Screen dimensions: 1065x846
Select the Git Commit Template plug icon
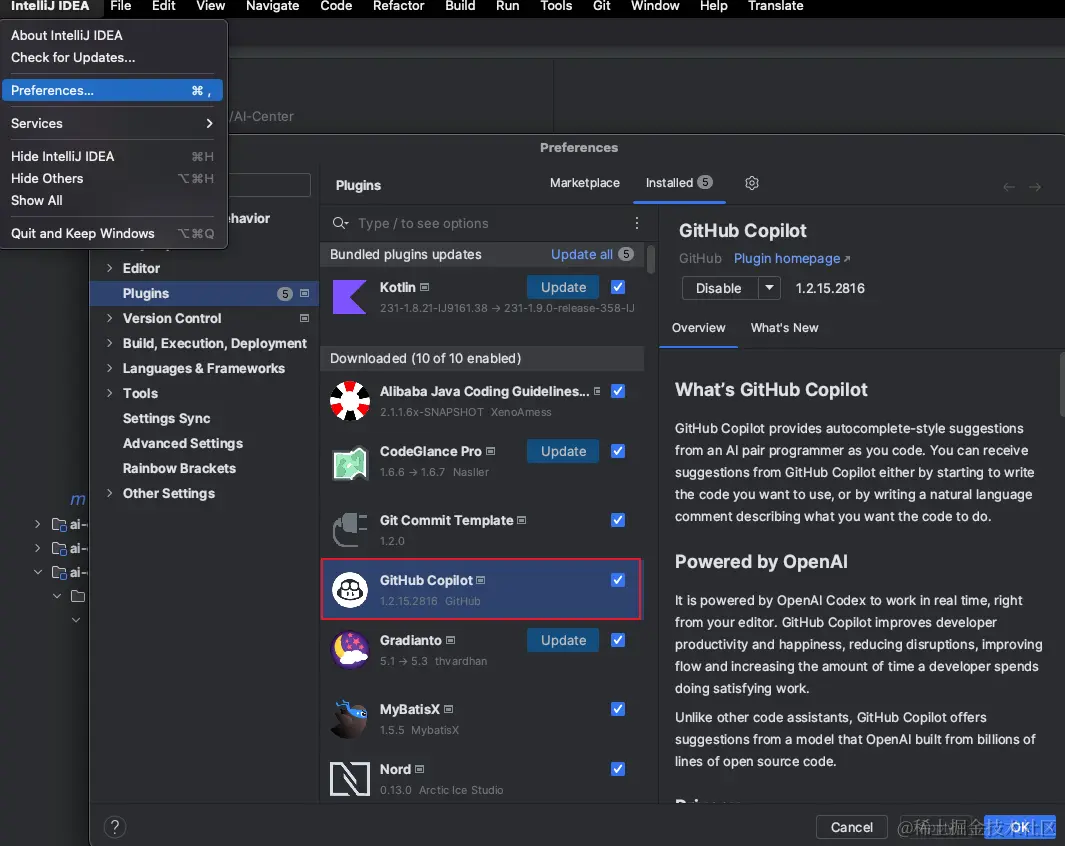click(350, 530)
